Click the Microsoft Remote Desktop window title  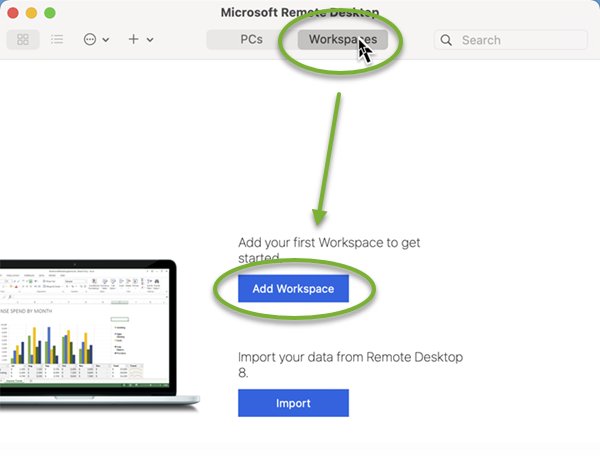[300, 13]
